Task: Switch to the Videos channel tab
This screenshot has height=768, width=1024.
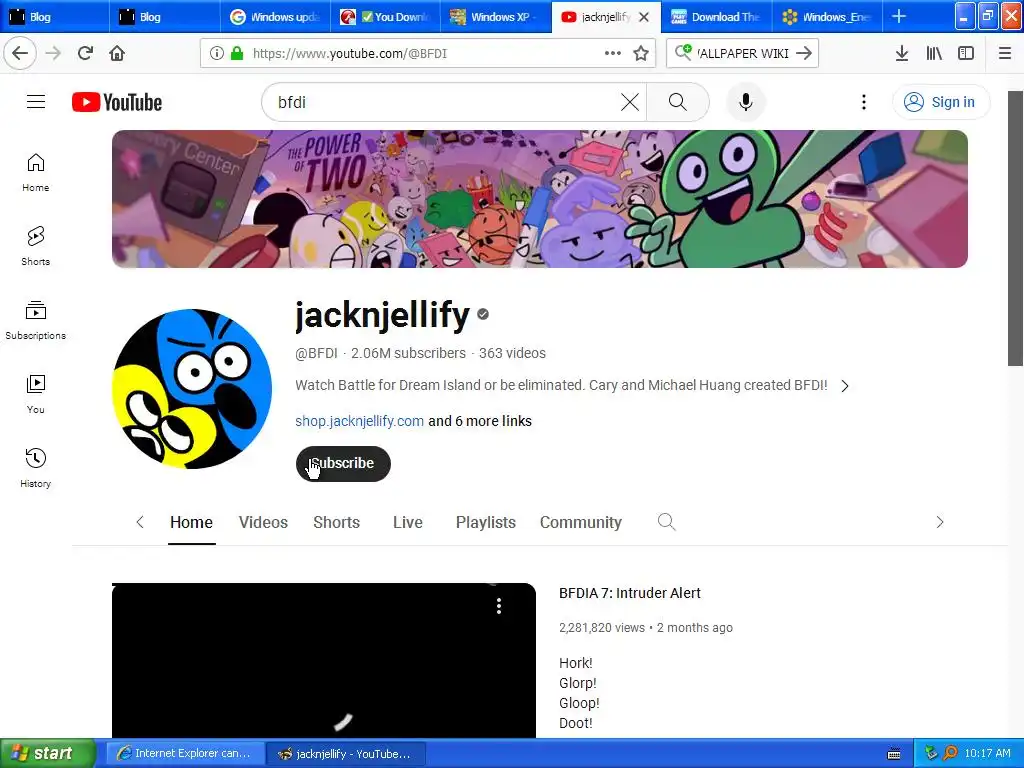Action: click(263, 522)
